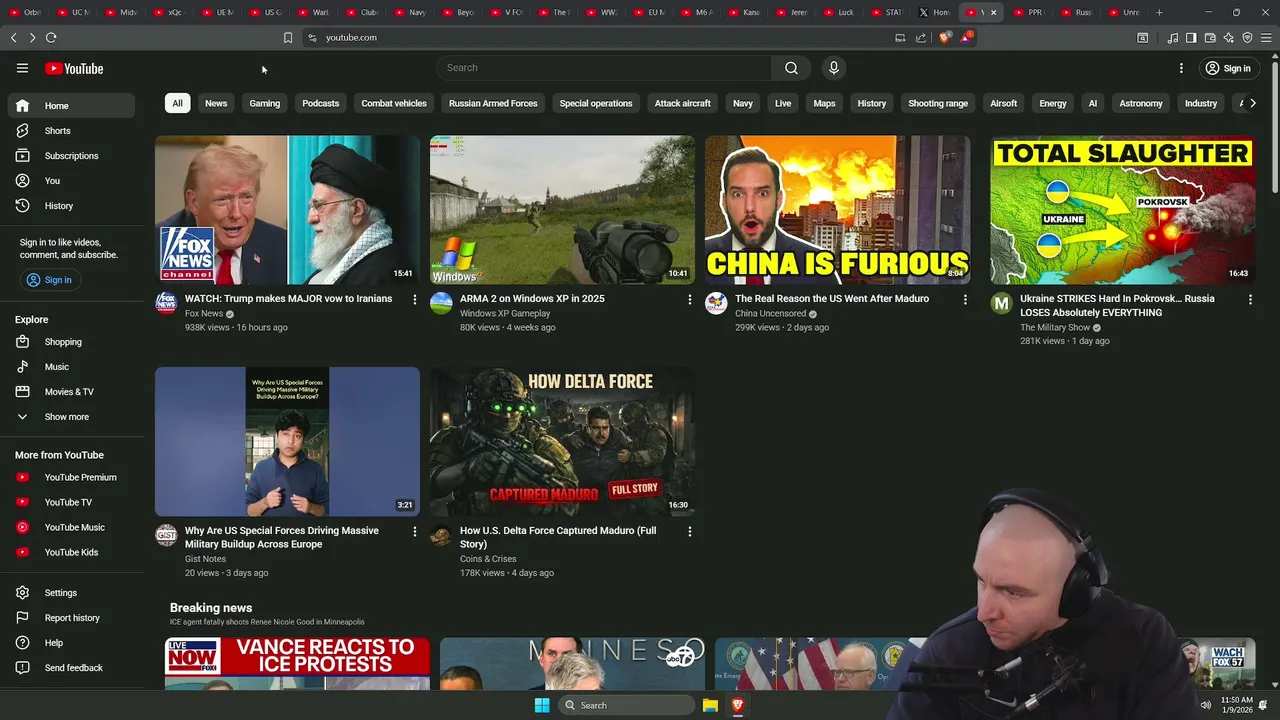Image resolution: width=1280 pixels, height=720 pixels.
Task: Open History in the sidebar
Action: click(x=71, y=206)
